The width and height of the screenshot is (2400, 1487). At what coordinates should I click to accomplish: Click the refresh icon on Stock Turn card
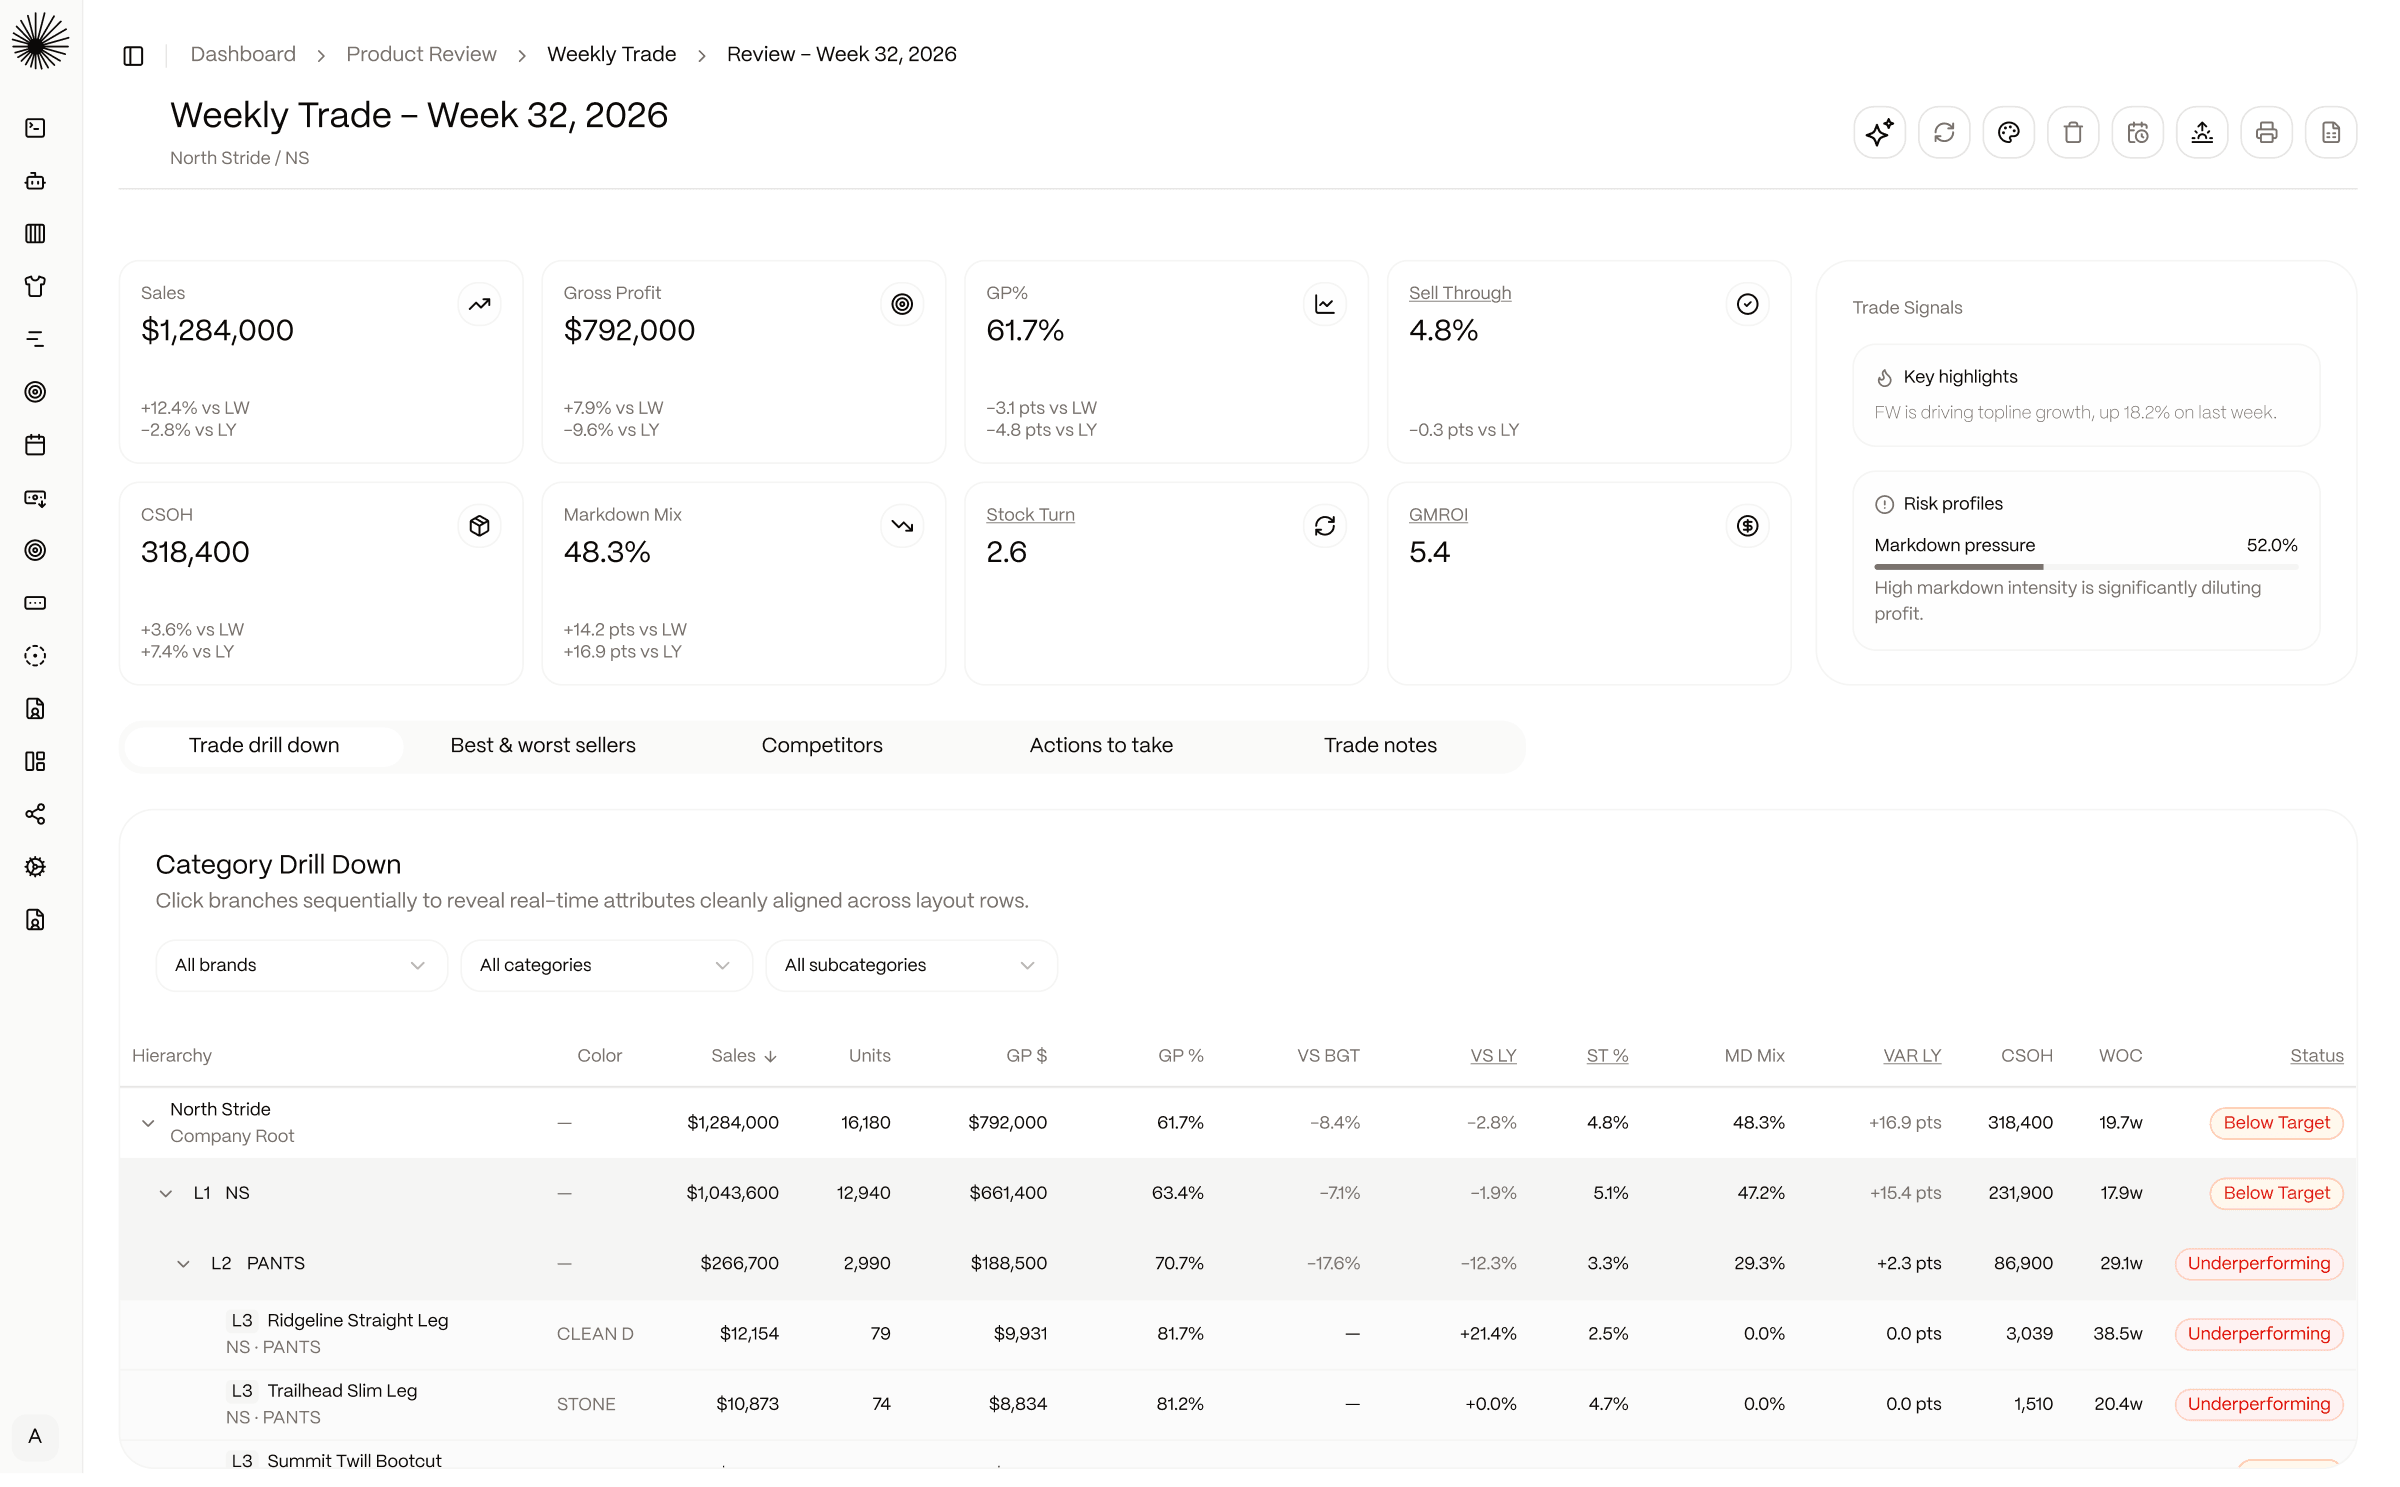[x=1325, y=526]
